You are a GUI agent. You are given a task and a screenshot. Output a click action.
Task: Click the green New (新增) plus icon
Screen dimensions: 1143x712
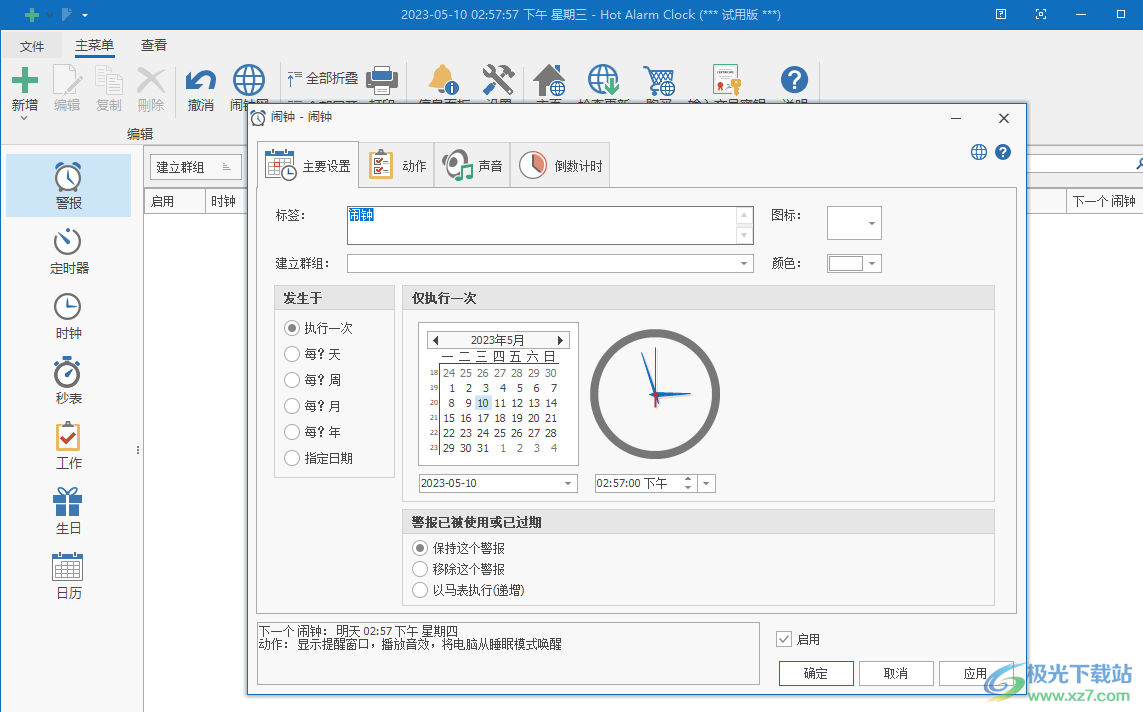(25, 80)
